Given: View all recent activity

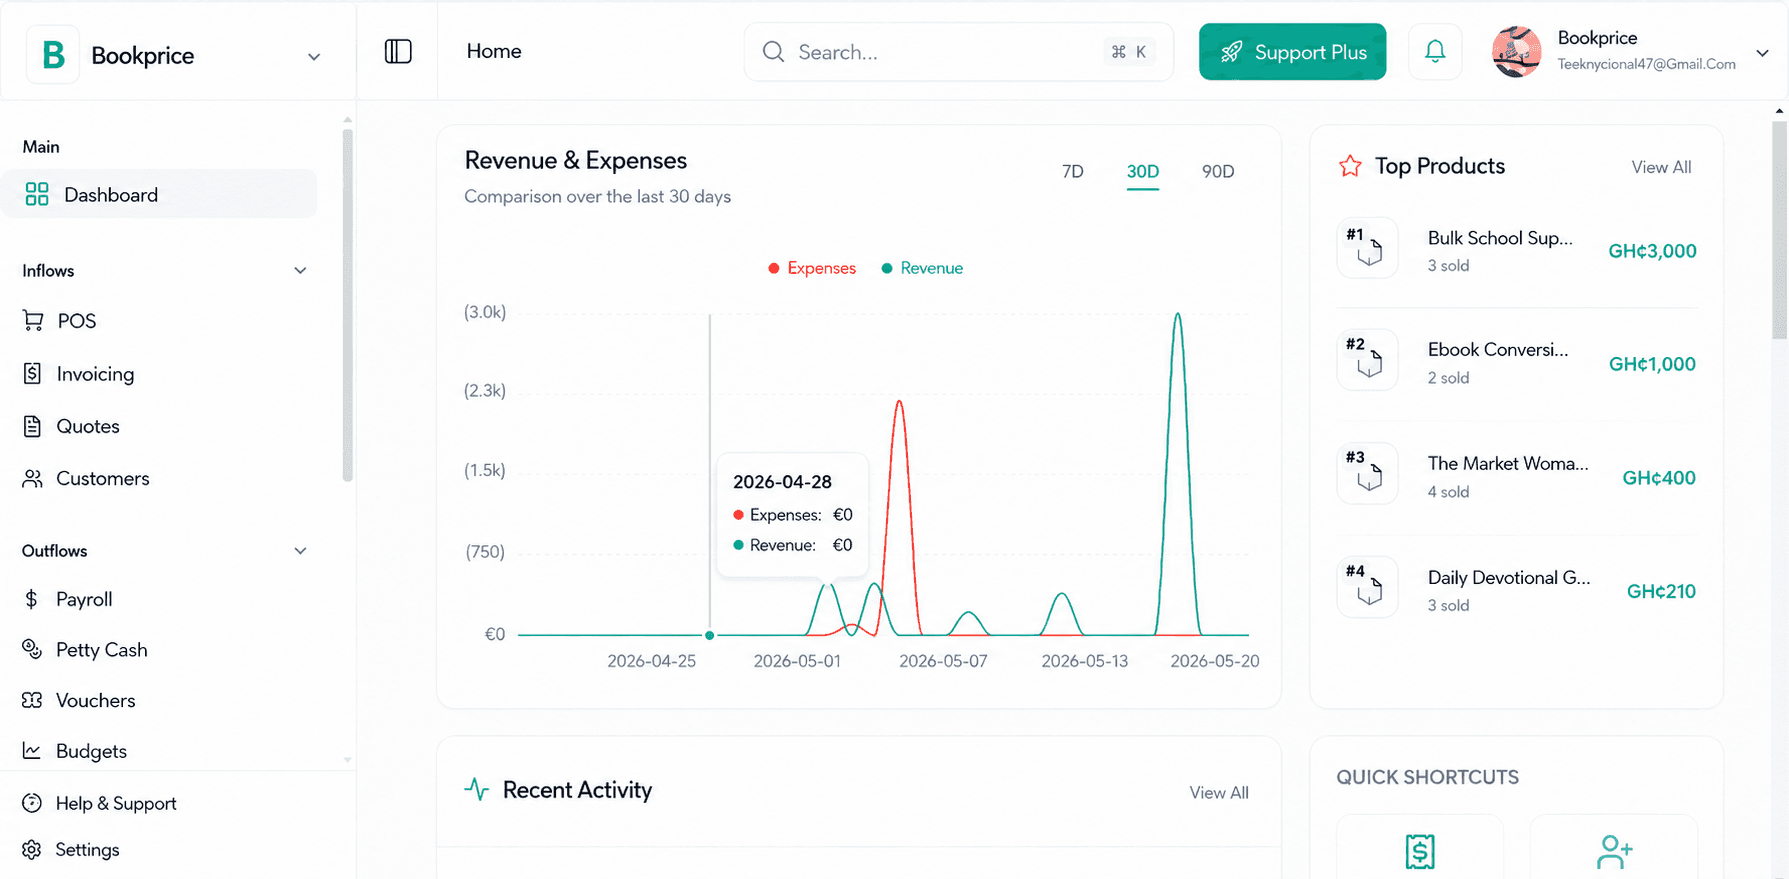Looking at the screenshot, I should (1219, 792).
